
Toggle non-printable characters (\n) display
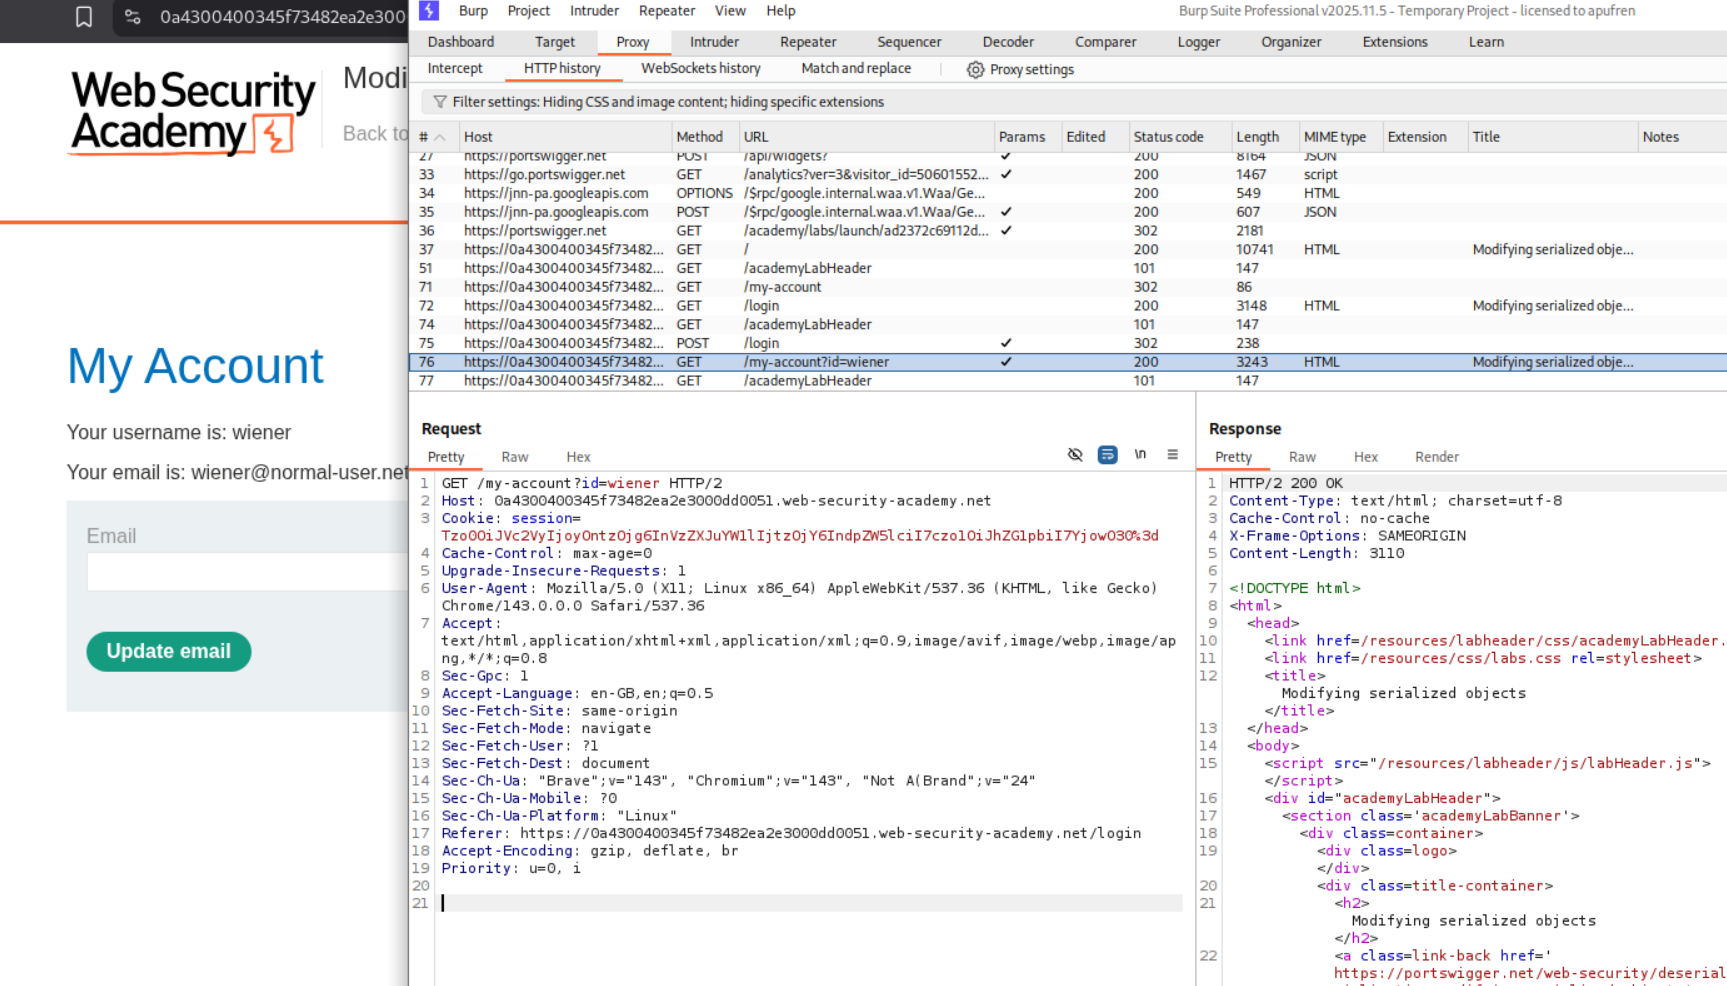pyautogui.click(x=1140, y=455)
